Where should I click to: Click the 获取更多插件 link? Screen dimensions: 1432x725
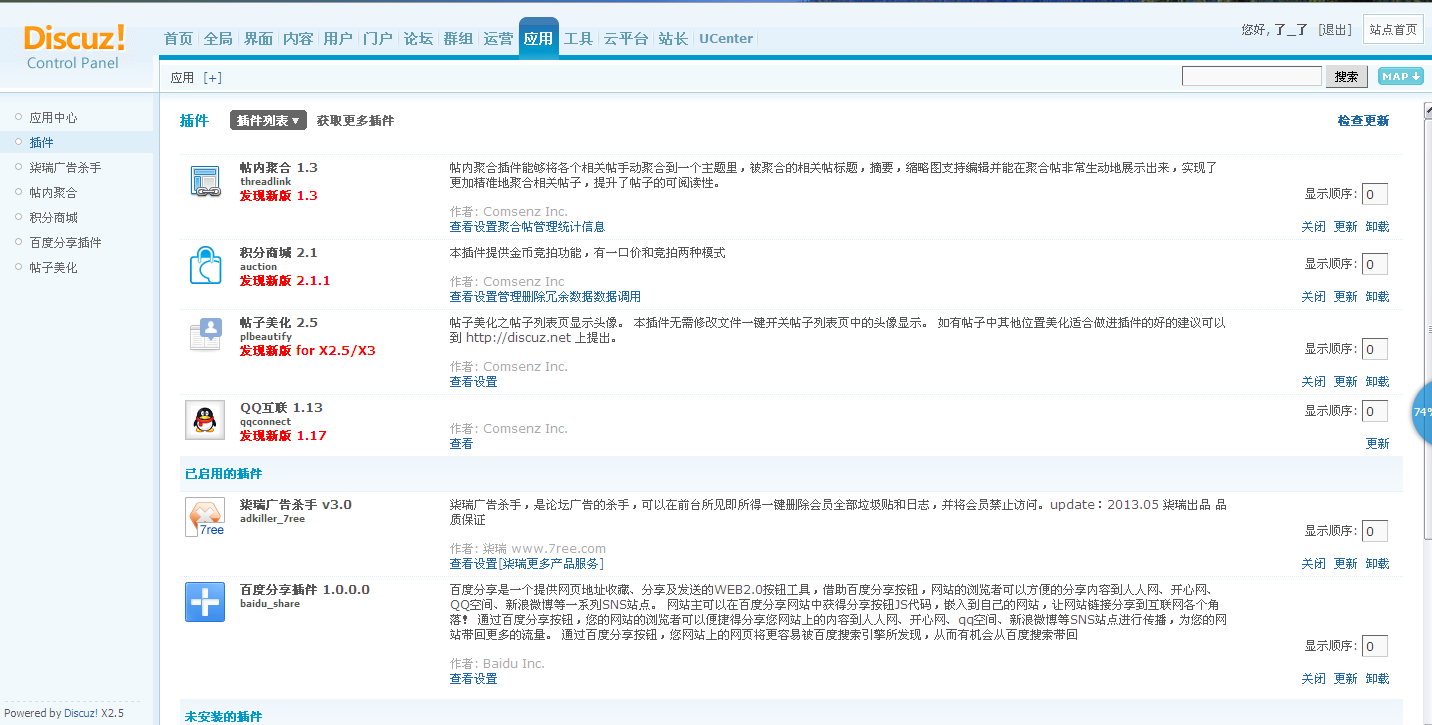(355, 121)
